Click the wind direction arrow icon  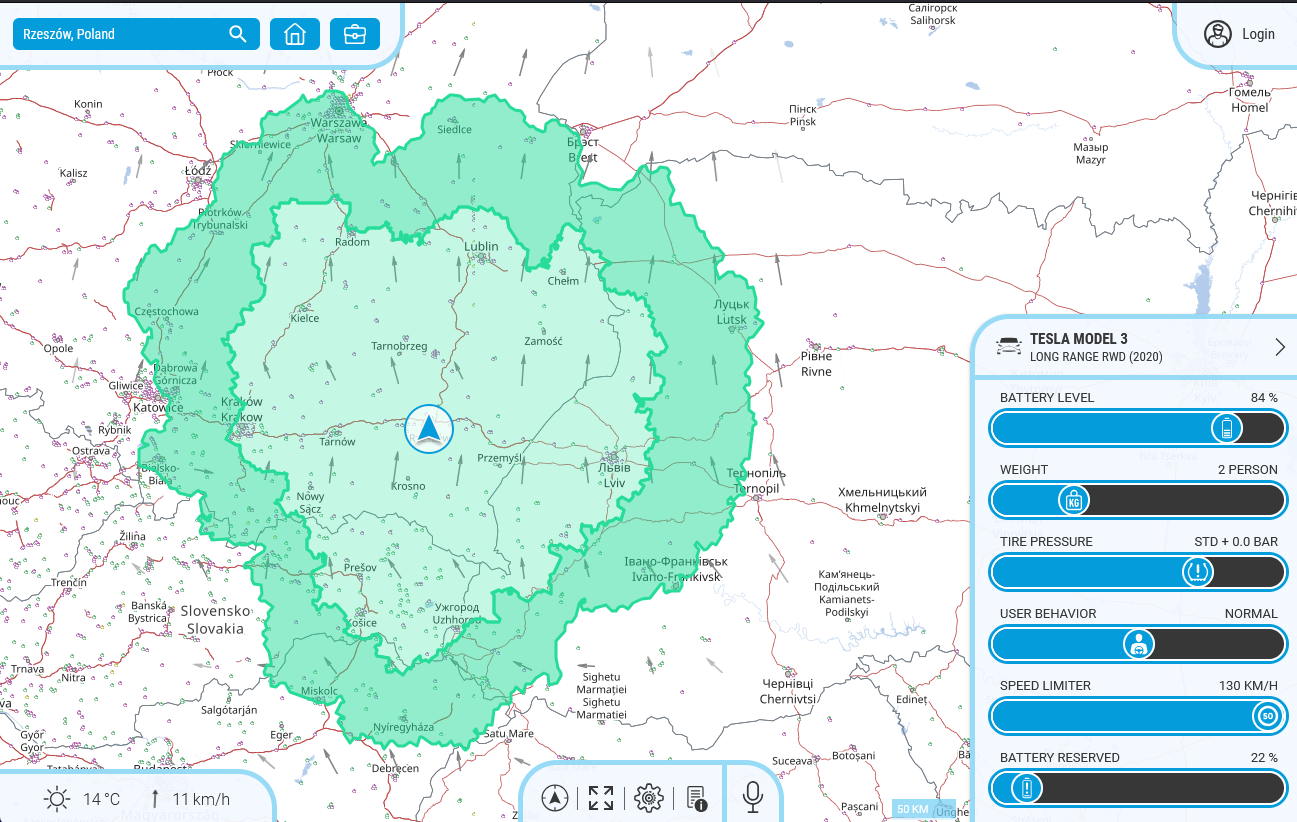(x=157, y=799)
